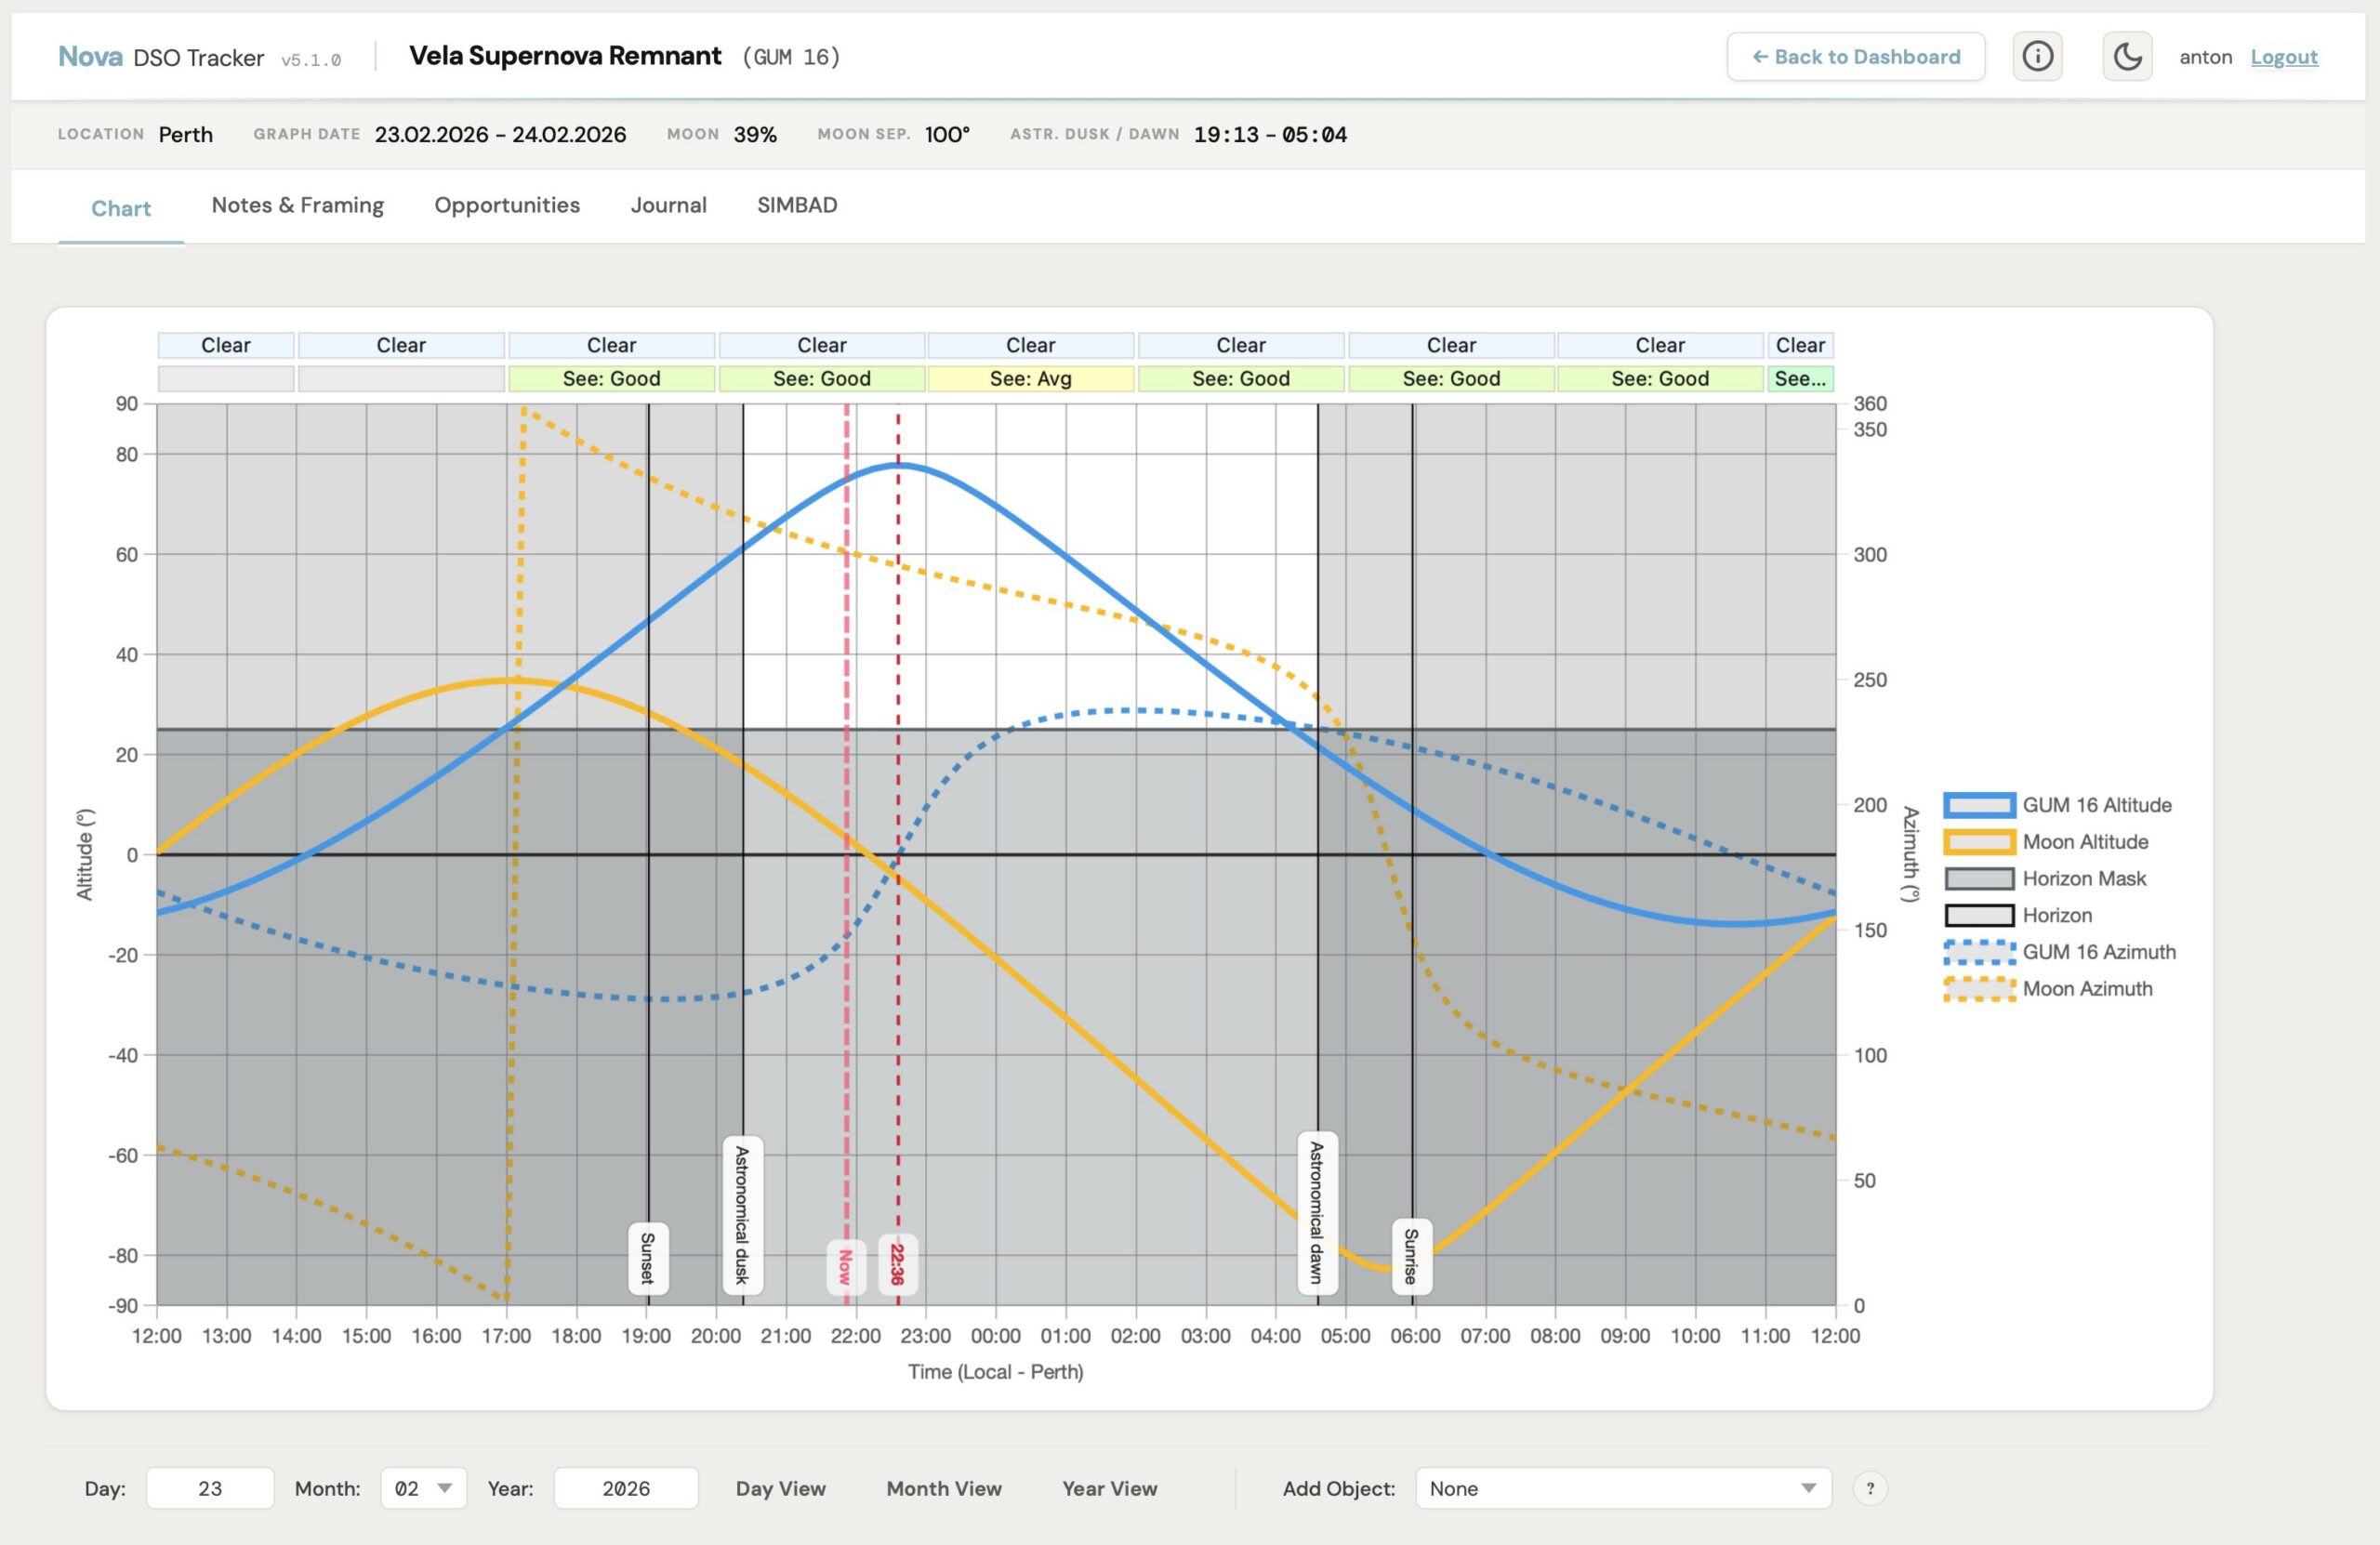Toggle the GUM 16 Azimuth legend entry

[x=2098, y=951]
